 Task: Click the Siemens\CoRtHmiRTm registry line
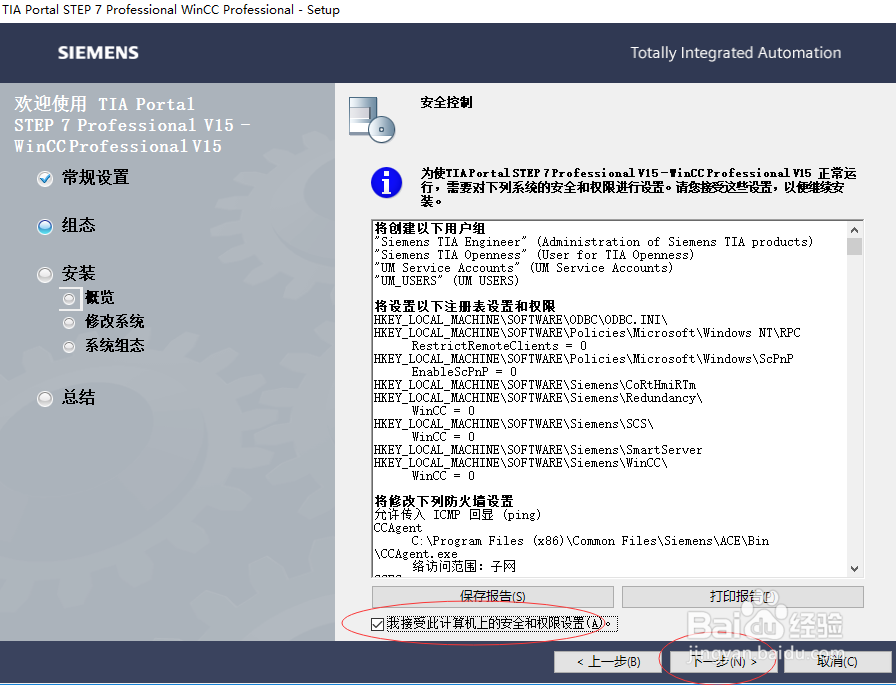[x=535, y=385]
